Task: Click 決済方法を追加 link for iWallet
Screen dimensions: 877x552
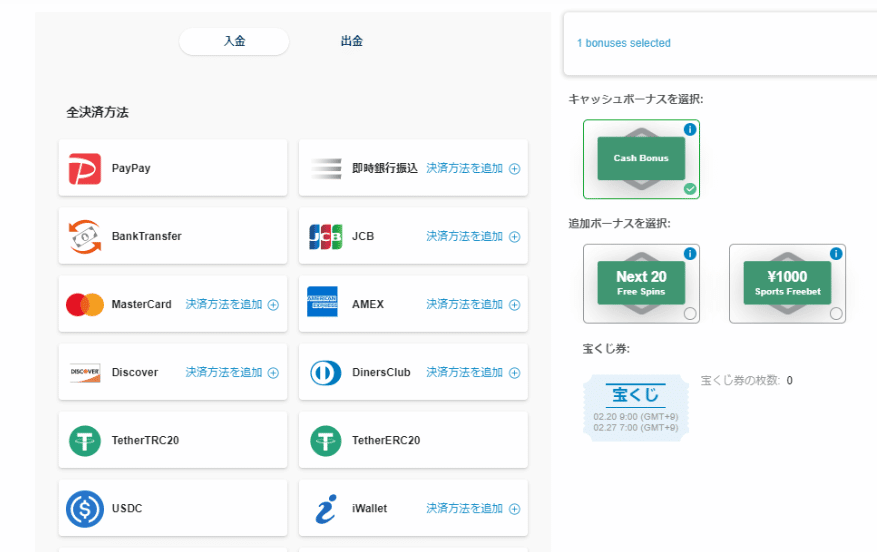Action: pyautogui.click(x=464, y=508)
